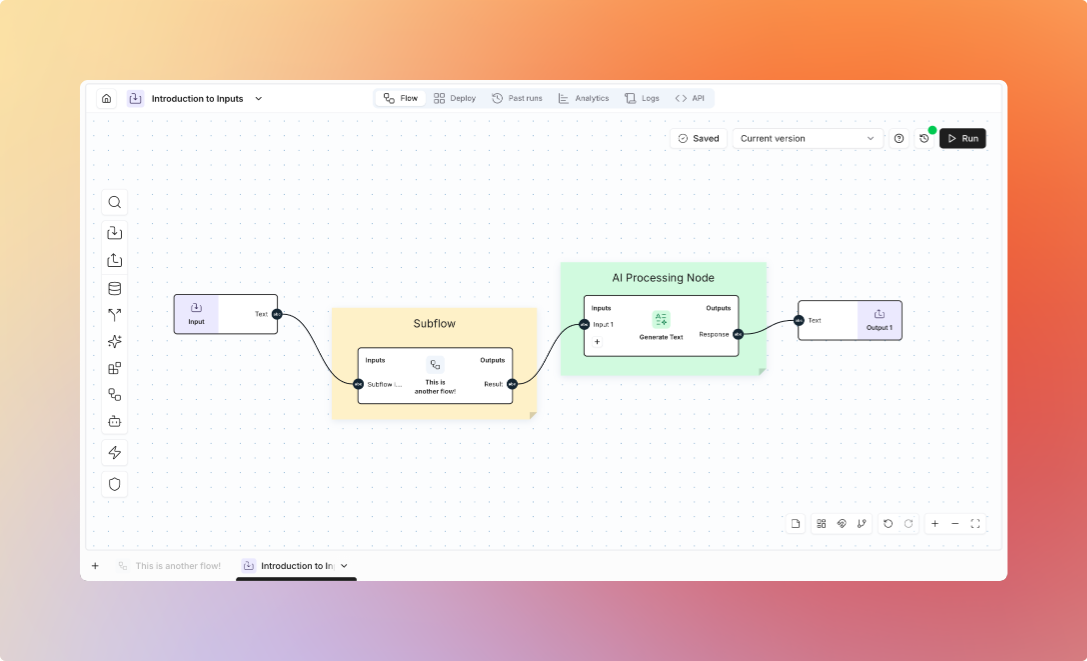Viewport: 1087px width, 661px height.
Task: Select the This is another flow! node
Action: click(435, 376)
